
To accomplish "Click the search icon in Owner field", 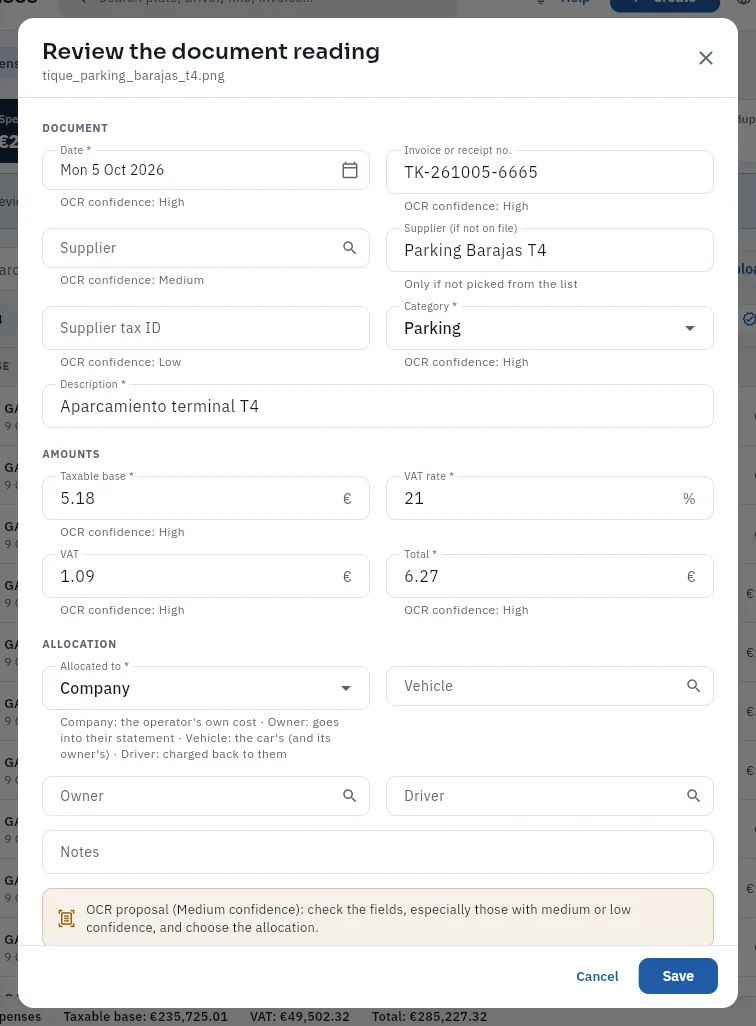I will coord(350,796).
